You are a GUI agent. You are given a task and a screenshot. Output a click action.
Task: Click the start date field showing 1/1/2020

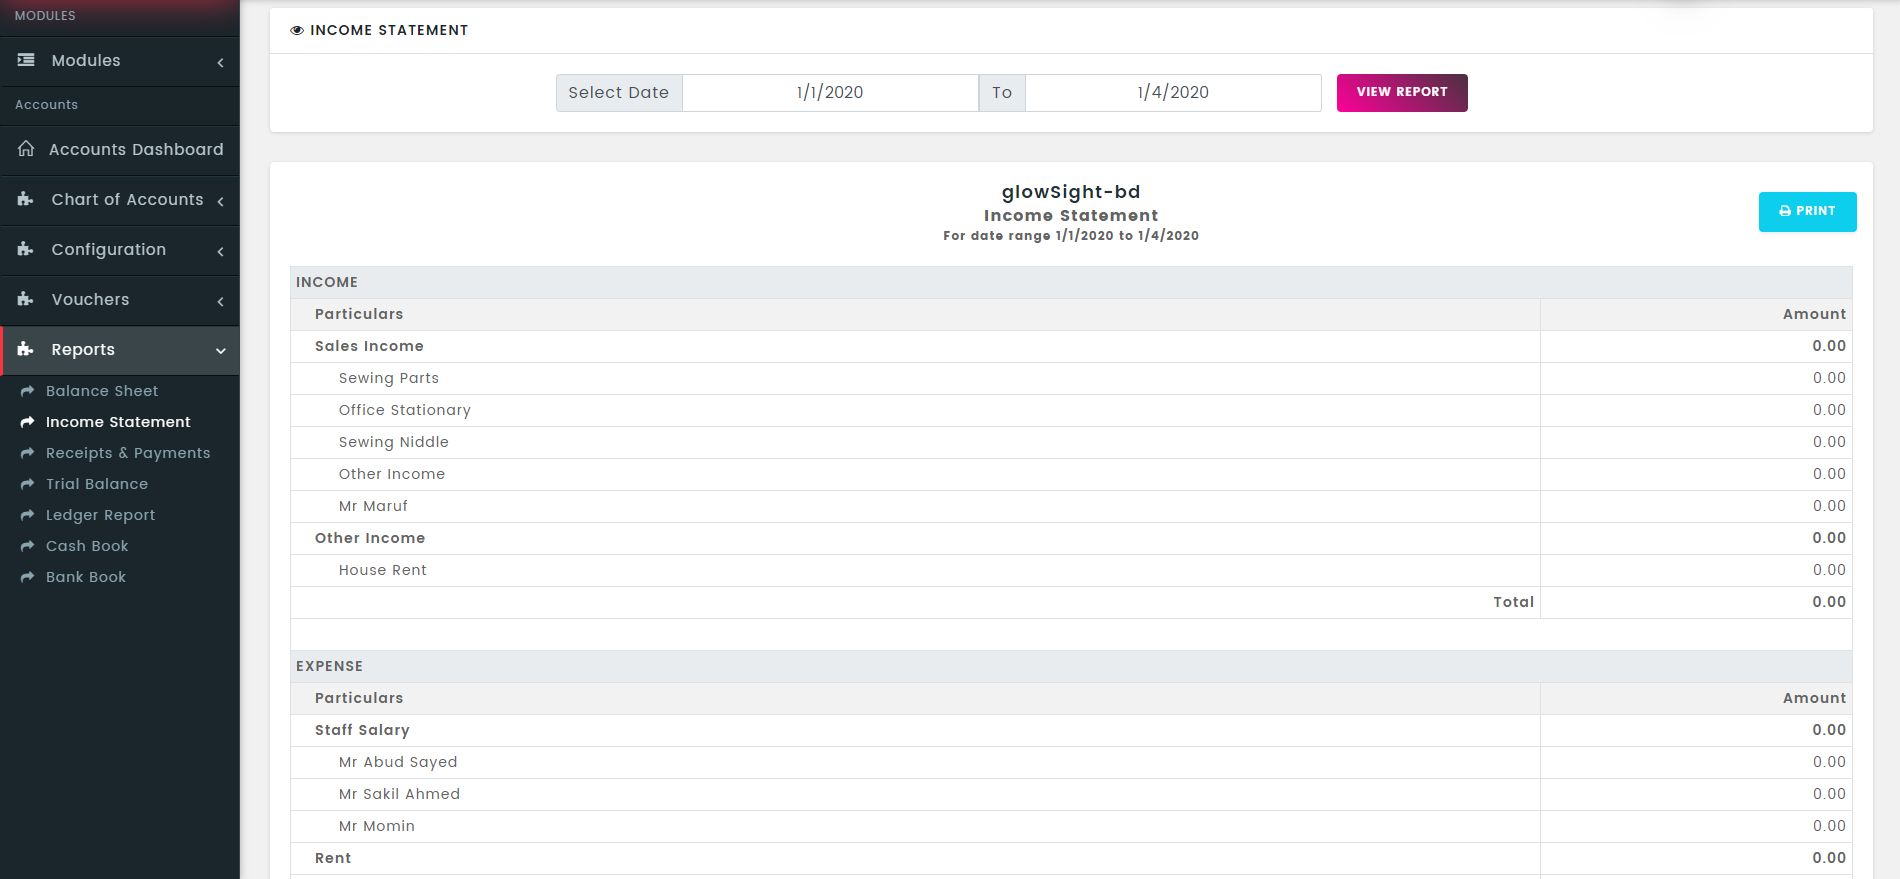pyautogui.click(x=830, y=93)
